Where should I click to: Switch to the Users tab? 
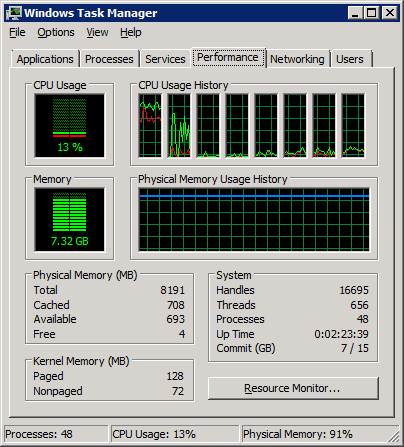(x=350, y=59)
